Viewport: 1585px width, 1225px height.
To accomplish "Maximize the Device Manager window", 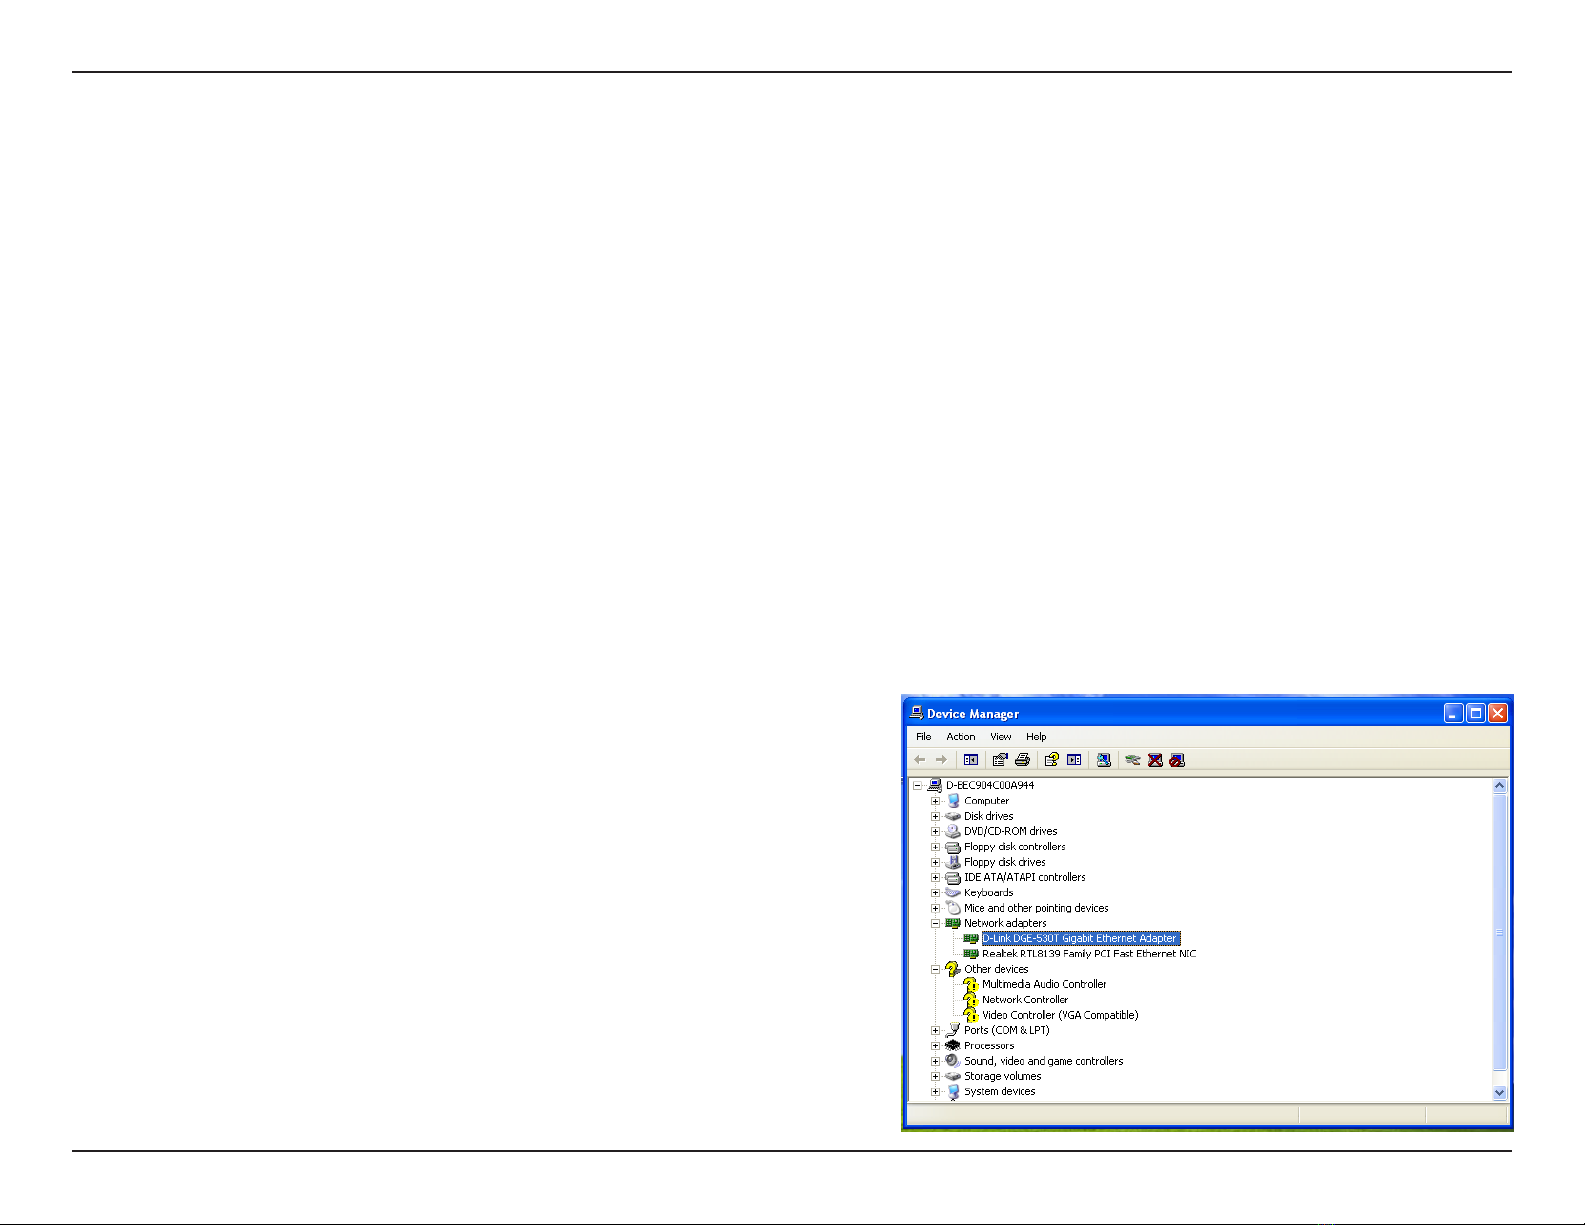I will 1476,713.
